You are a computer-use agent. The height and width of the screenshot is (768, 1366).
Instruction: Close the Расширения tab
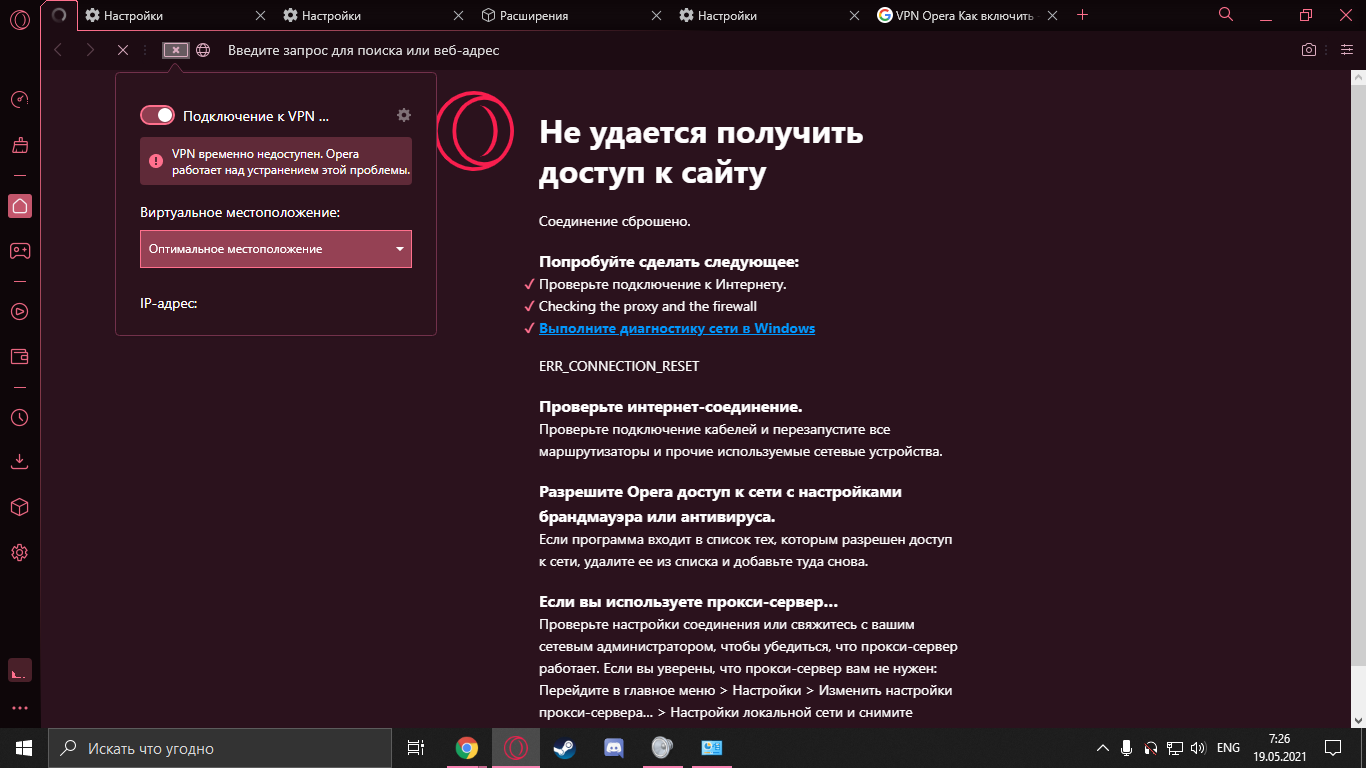tap(656, 15)
